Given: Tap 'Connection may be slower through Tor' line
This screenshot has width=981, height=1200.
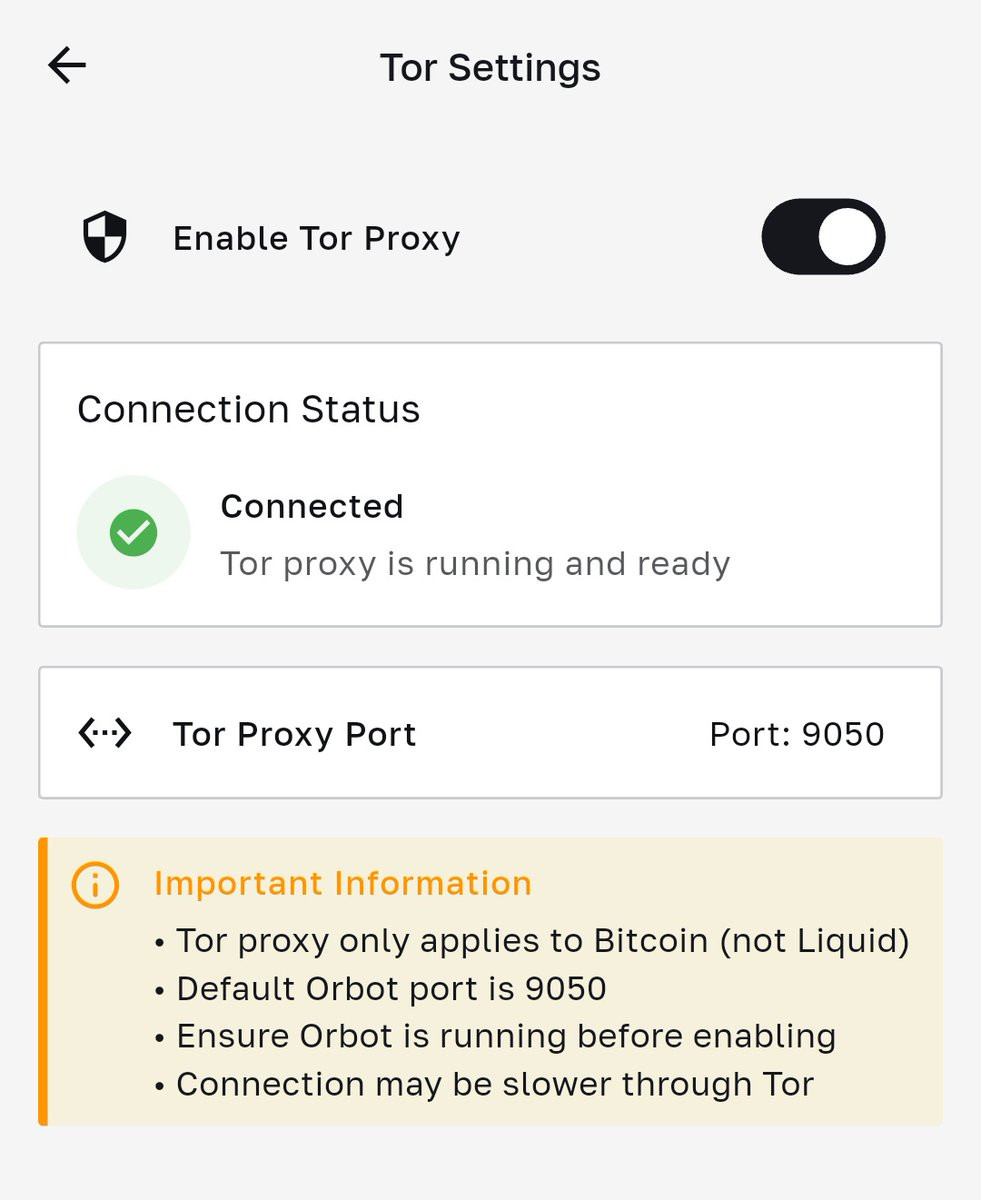Looking at the screenshot, I should pyautogui.click(x=495, y=1084).
